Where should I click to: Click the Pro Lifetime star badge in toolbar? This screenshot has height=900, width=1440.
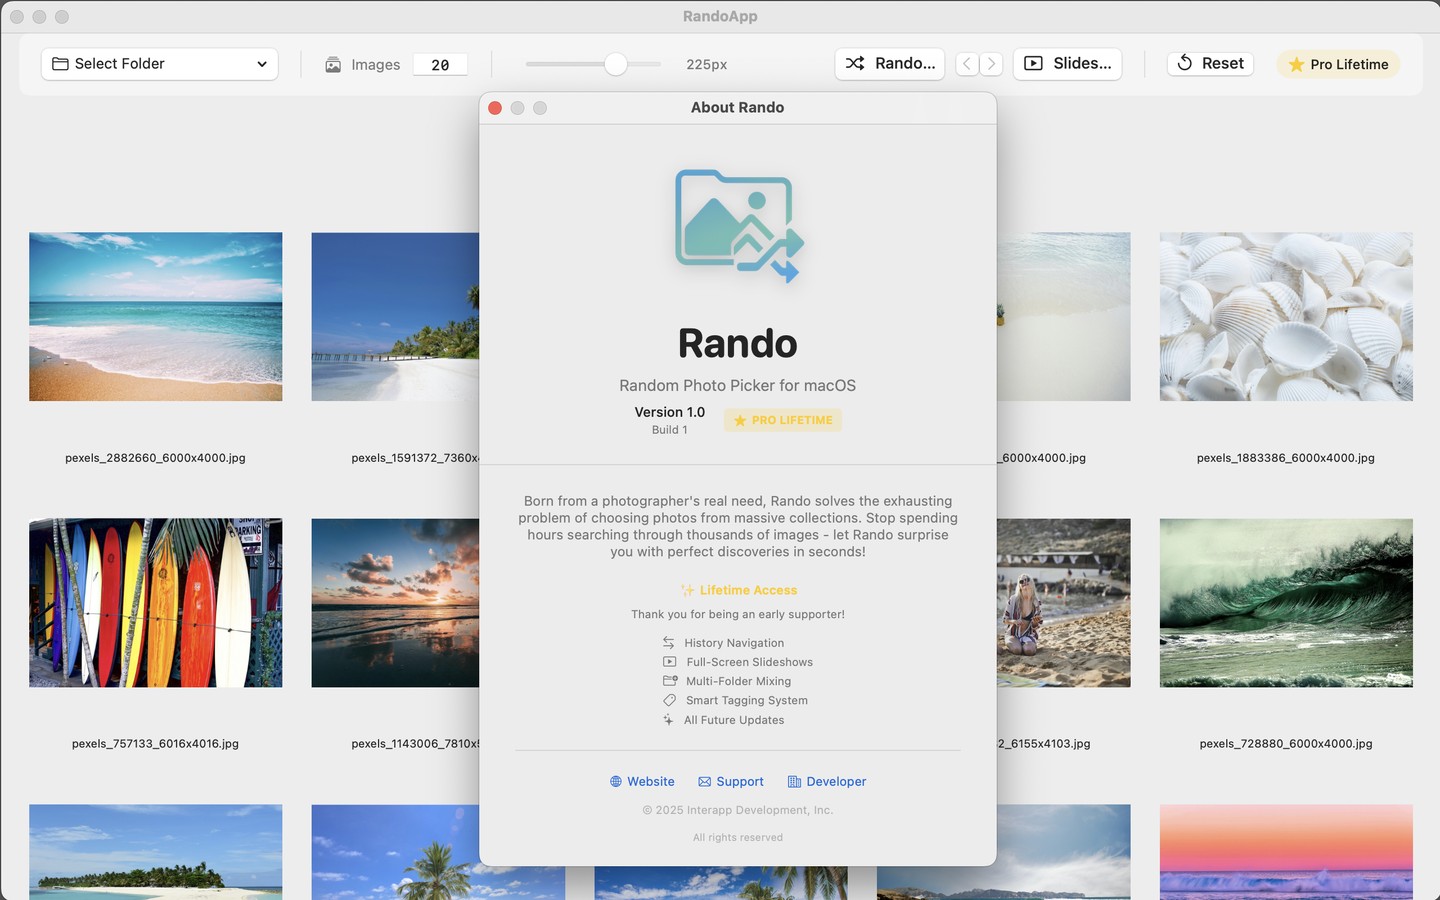[x=1338, y=64]
